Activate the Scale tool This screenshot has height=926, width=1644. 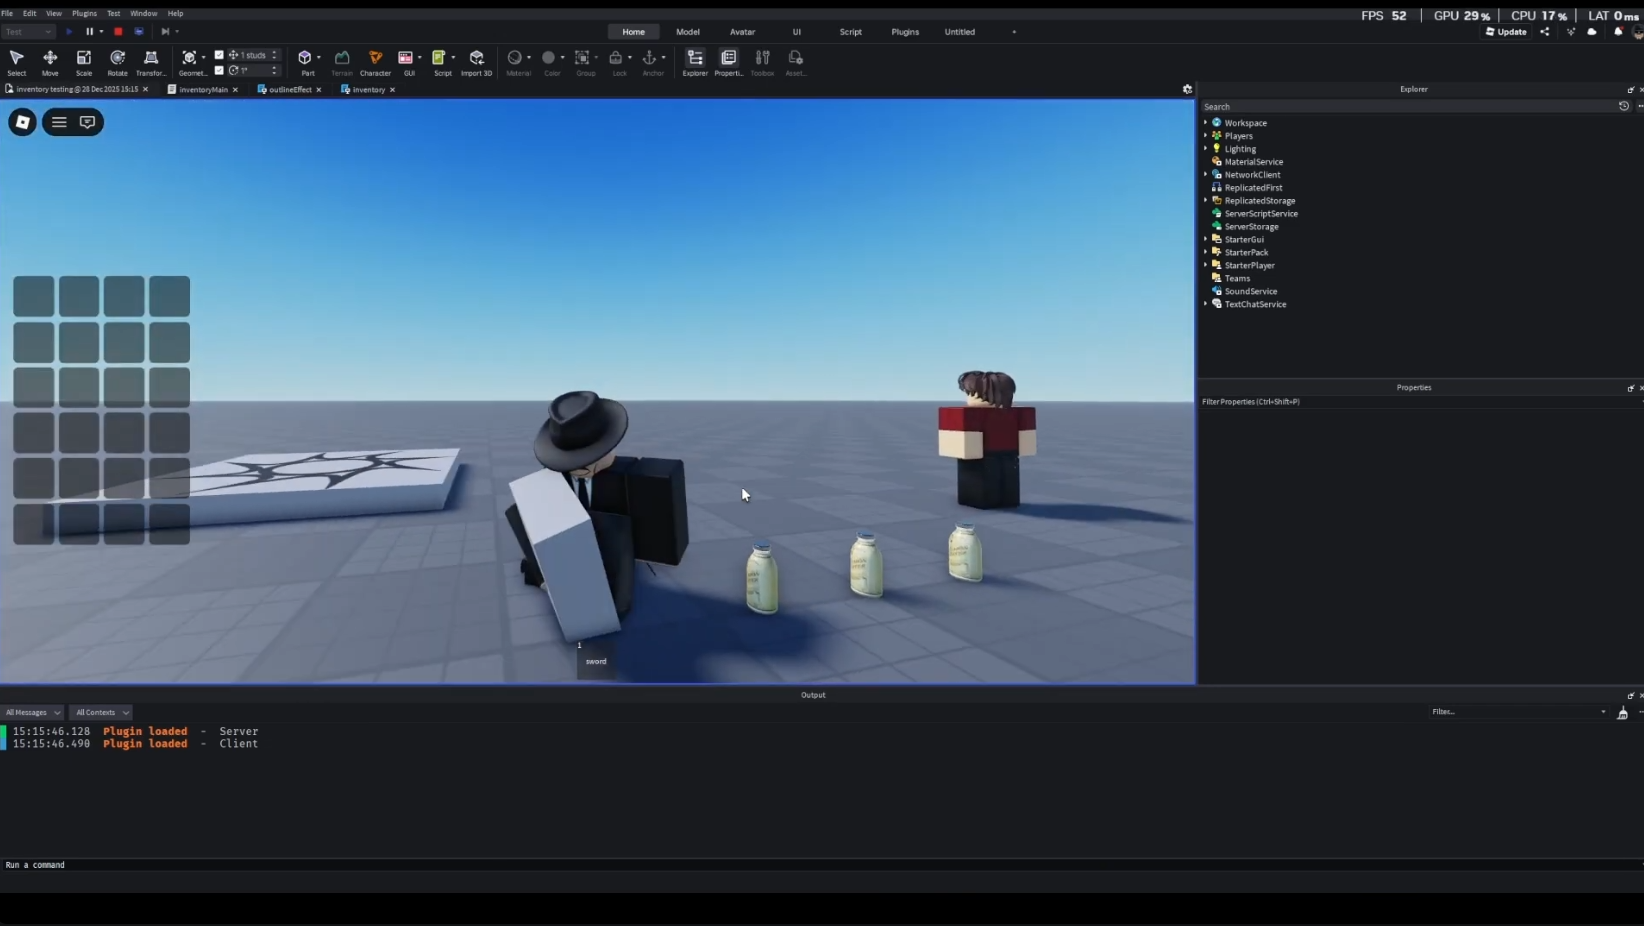click(x=84, y=60)
